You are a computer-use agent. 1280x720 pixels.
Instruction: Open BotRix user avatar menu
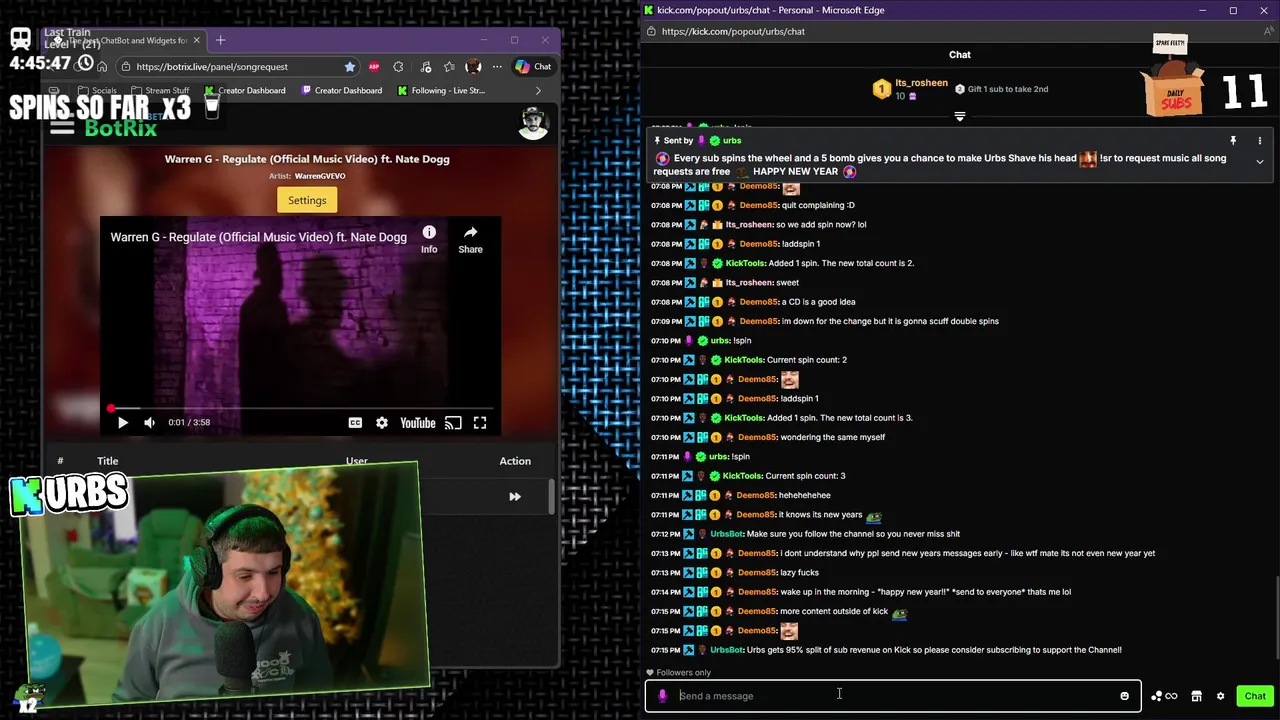[x=533, y=123]
